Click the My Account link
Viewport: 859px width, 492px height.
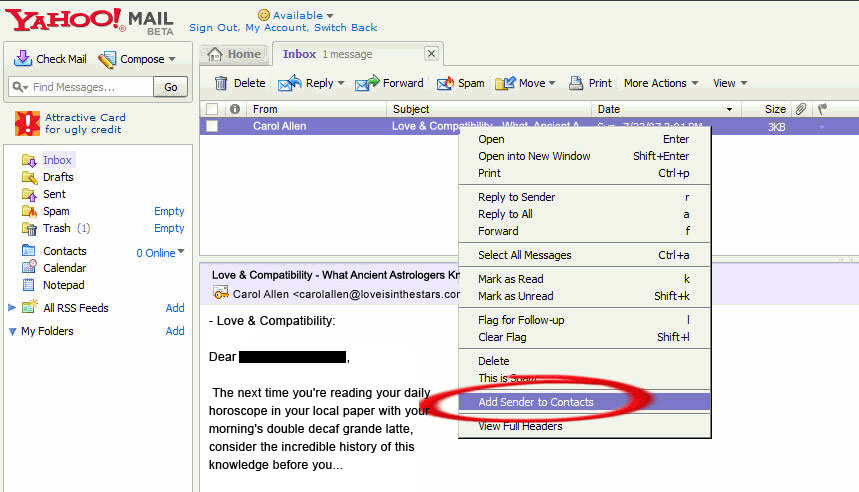click(276, 27)
